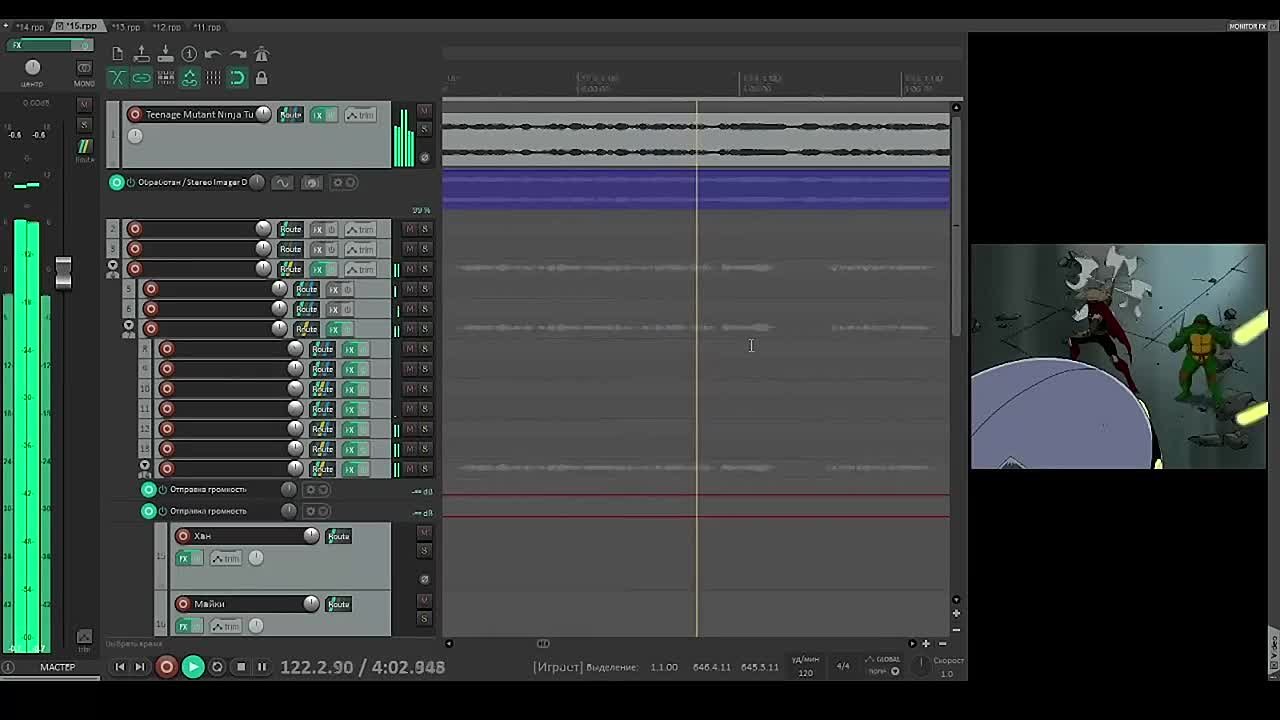Create a new project with the toolbar icon
1280x720 pixels.
(x=118, y=54)
